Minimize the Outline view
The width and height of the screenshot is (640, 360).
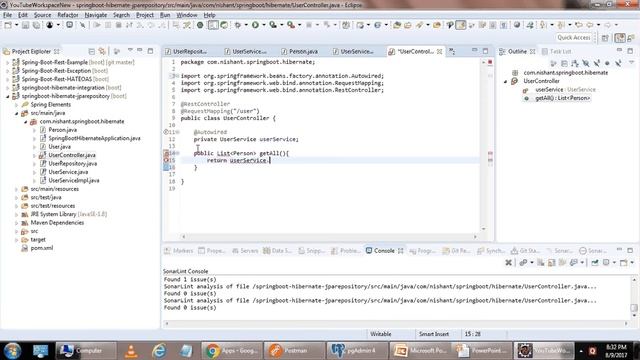[620, 50]
